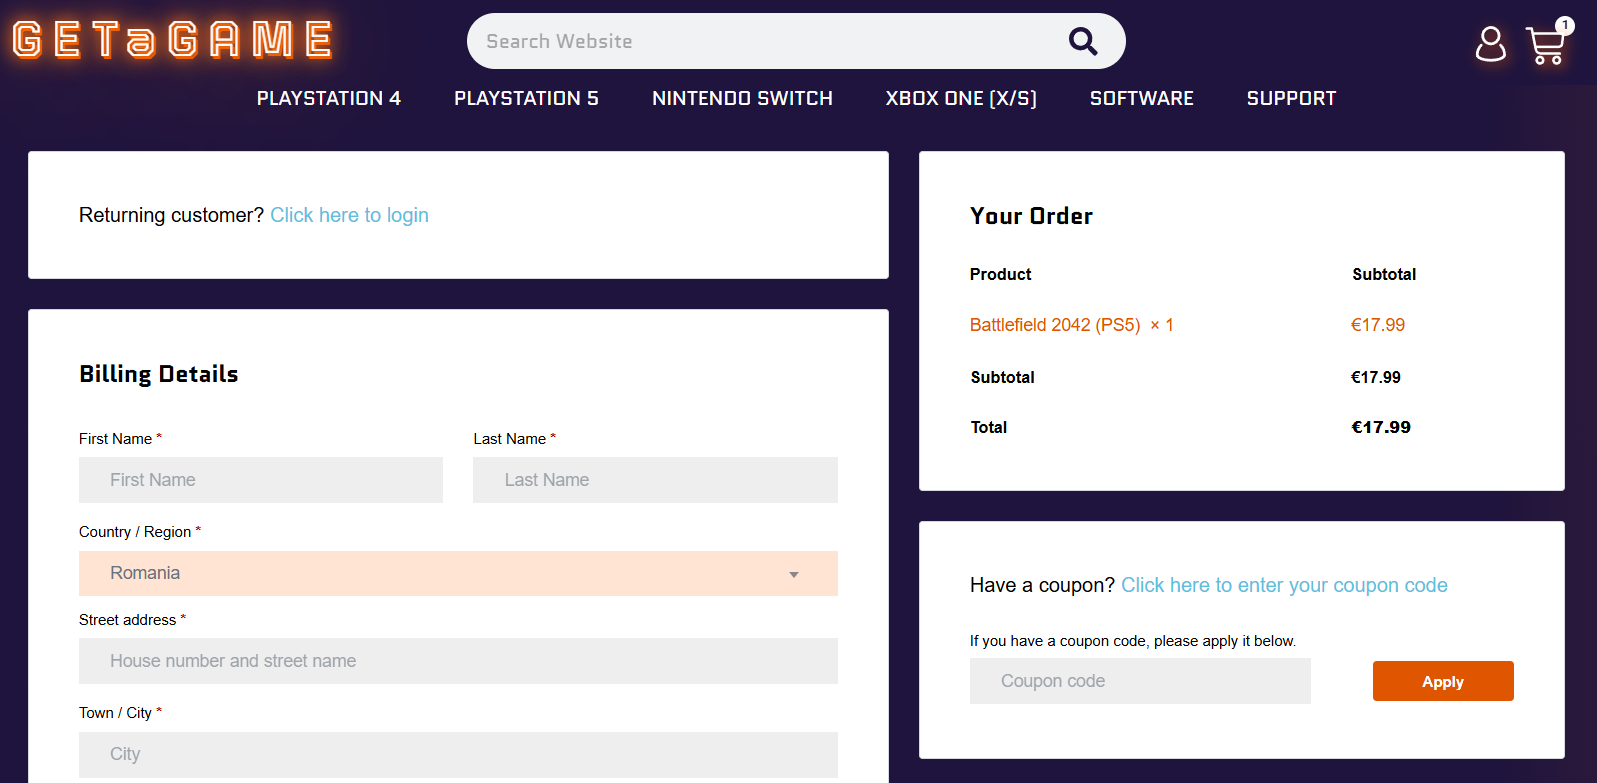Viewport: 1597px width, 783px height.
Task: Open the user account icon
Action: point(1490,44)
